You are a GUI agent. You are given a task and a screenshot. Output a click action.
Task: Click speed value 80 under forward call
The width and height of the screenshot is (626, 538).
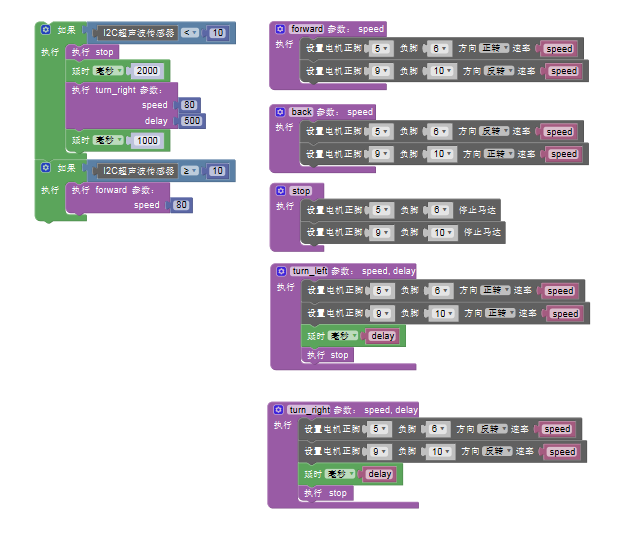point(180,205)
